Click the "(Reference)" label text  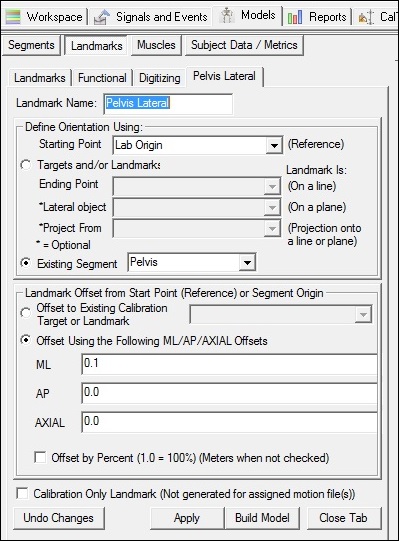pos(316,144)
